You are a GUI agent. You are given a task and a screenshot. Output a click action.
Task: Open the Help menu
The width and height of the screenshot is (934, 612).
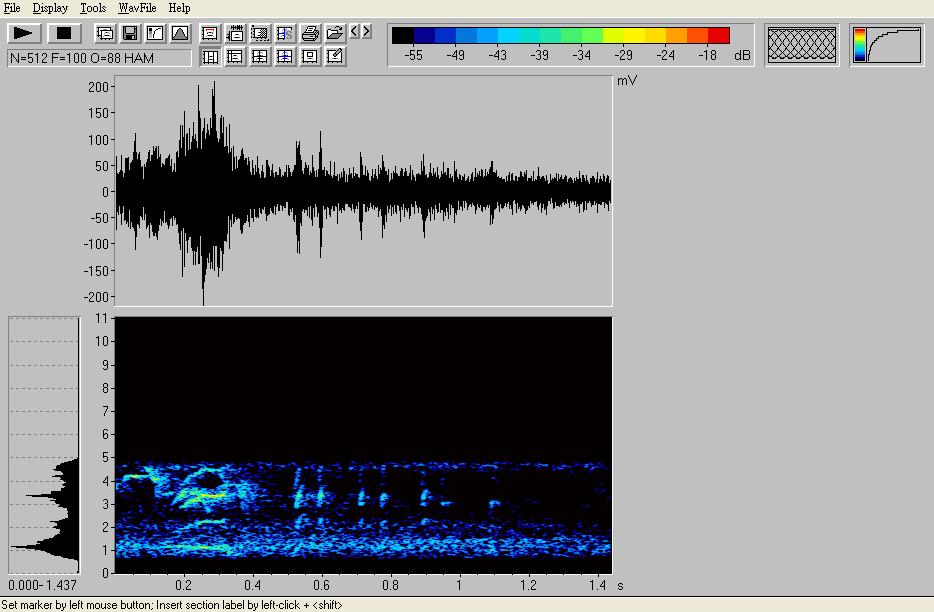(179, 8)
